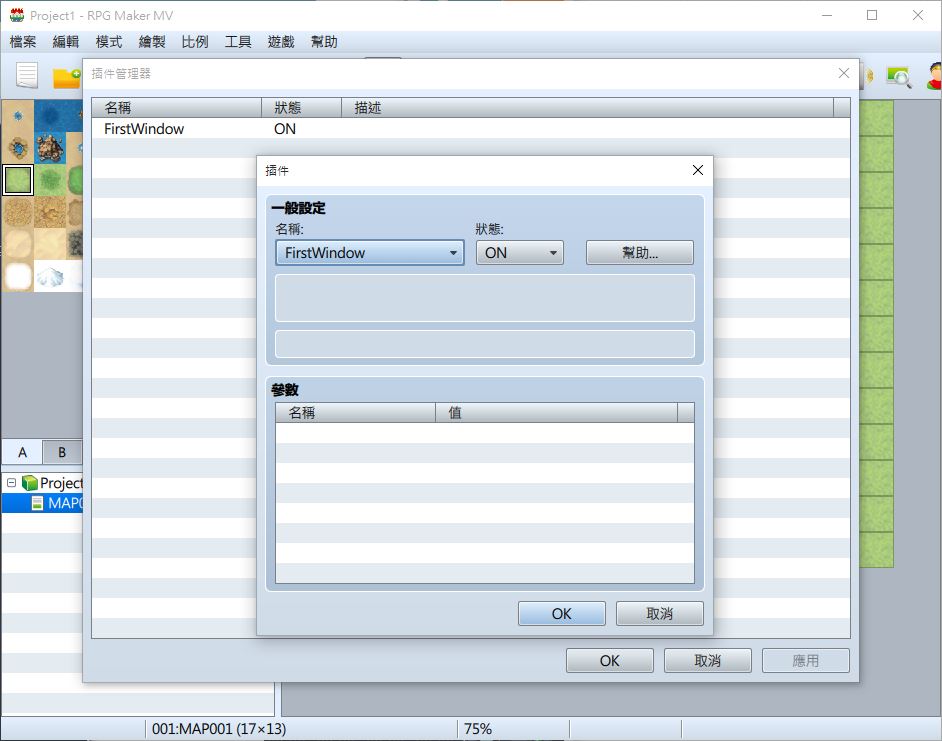Open the 狀態 ON dropdown
This screenshot has height=741, width=942.
click(x=520, y=252)
